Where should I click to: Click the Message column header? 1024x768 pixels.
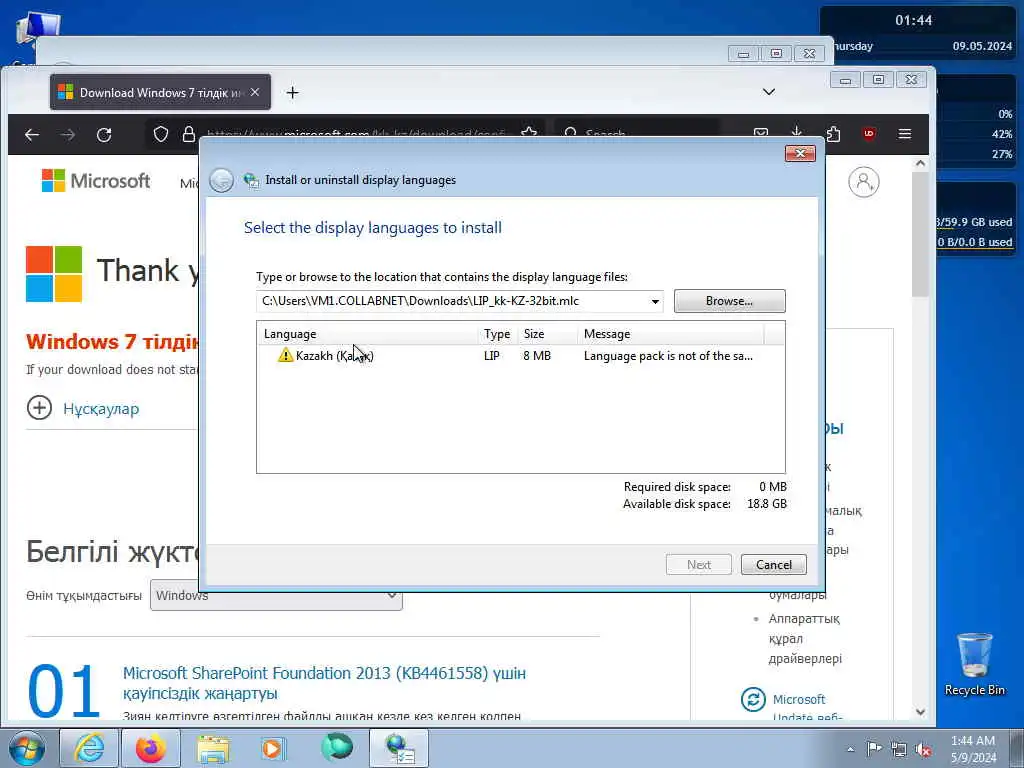671,334
